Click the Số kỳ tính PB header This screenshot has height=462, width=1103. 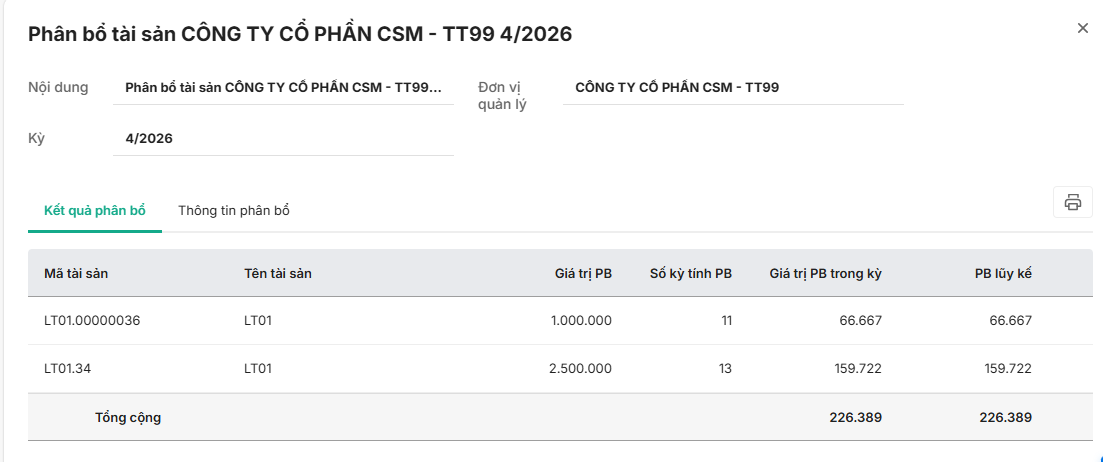pos(690,274)
